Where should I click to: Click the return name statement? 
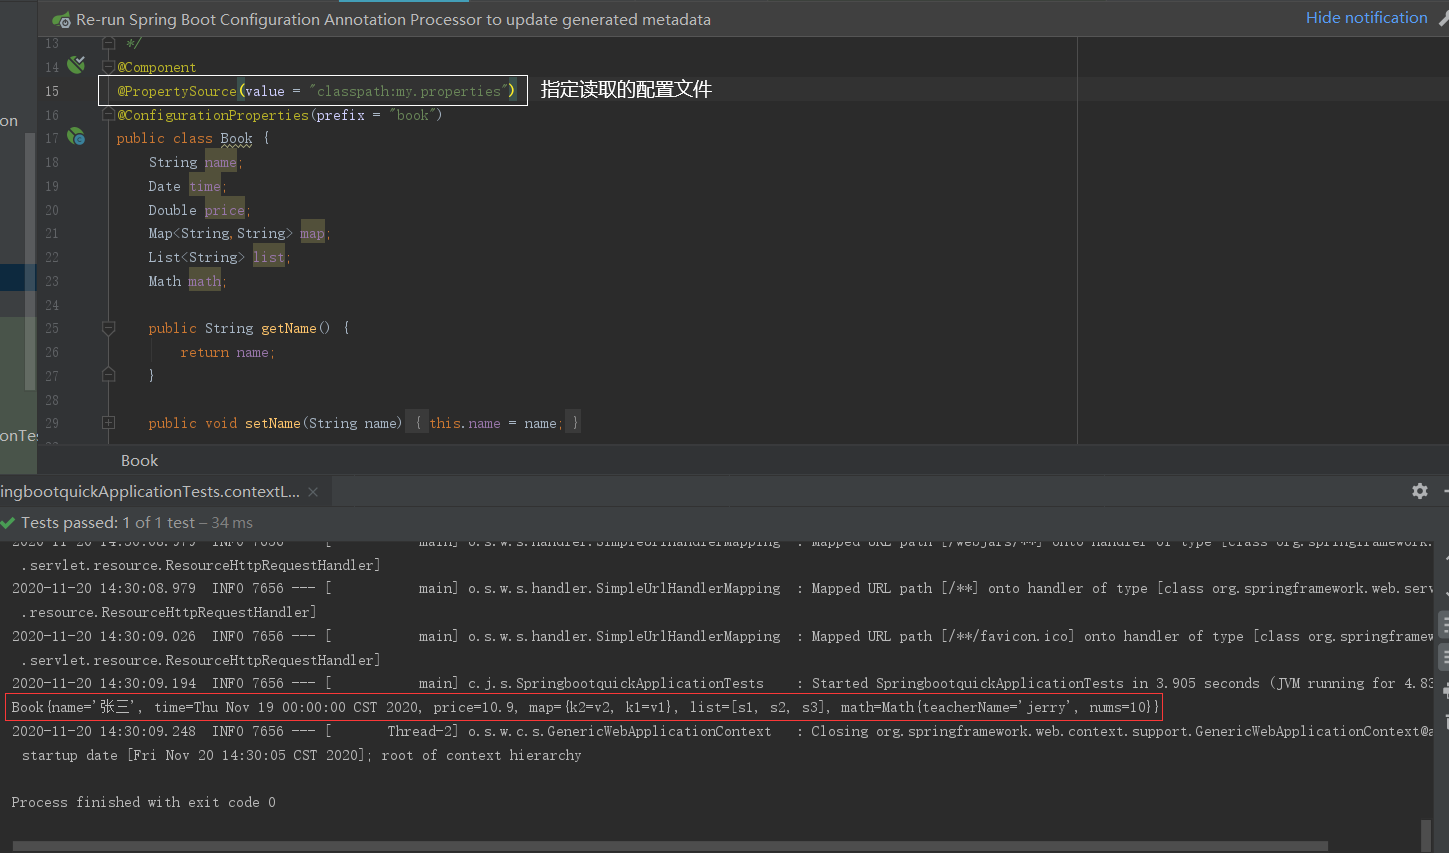[x=227, y=352]
